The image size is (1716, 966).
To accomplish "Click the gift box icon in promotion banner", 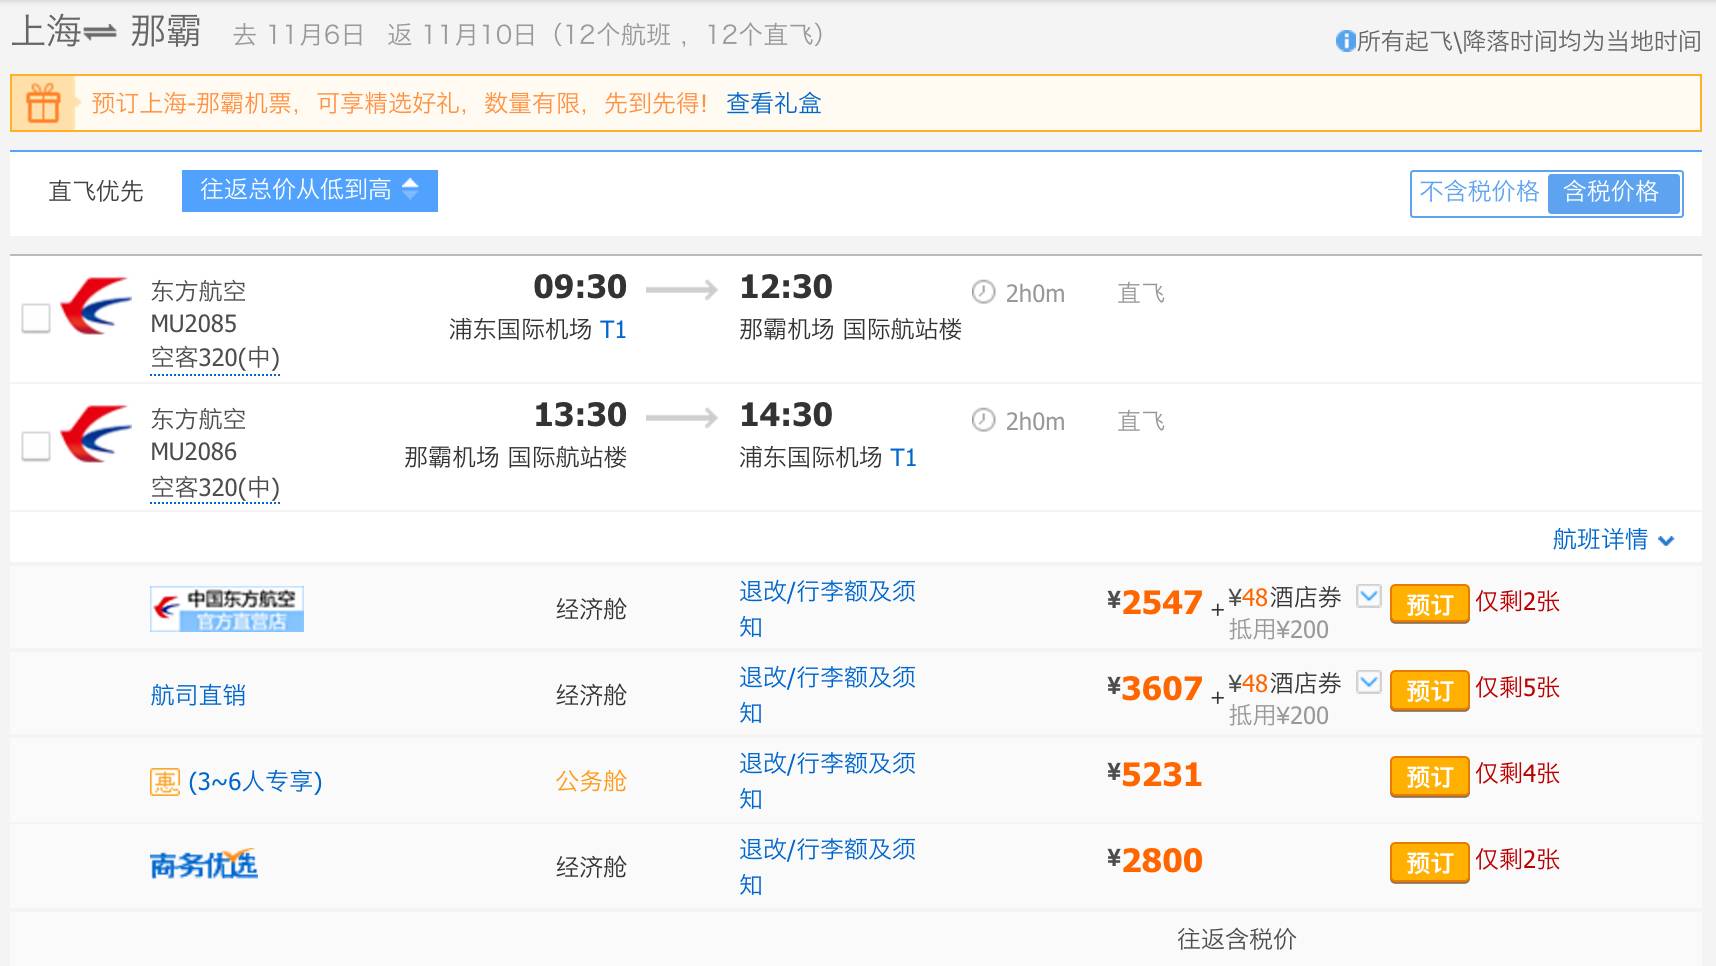I will click(45, 103).
